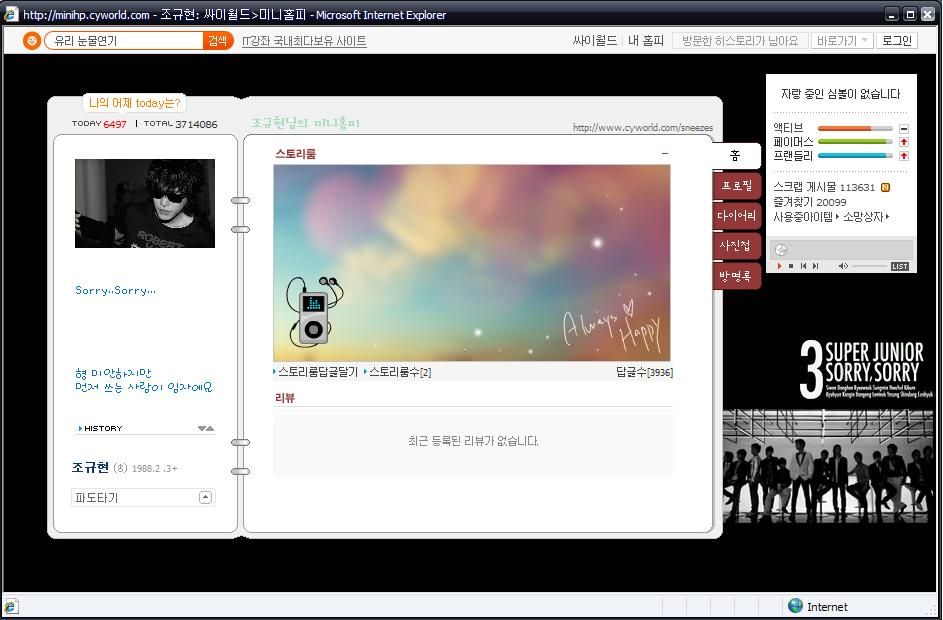Open the 파도타기 dropdown
Screen dimensions: 943x620
tap(143, 497)
